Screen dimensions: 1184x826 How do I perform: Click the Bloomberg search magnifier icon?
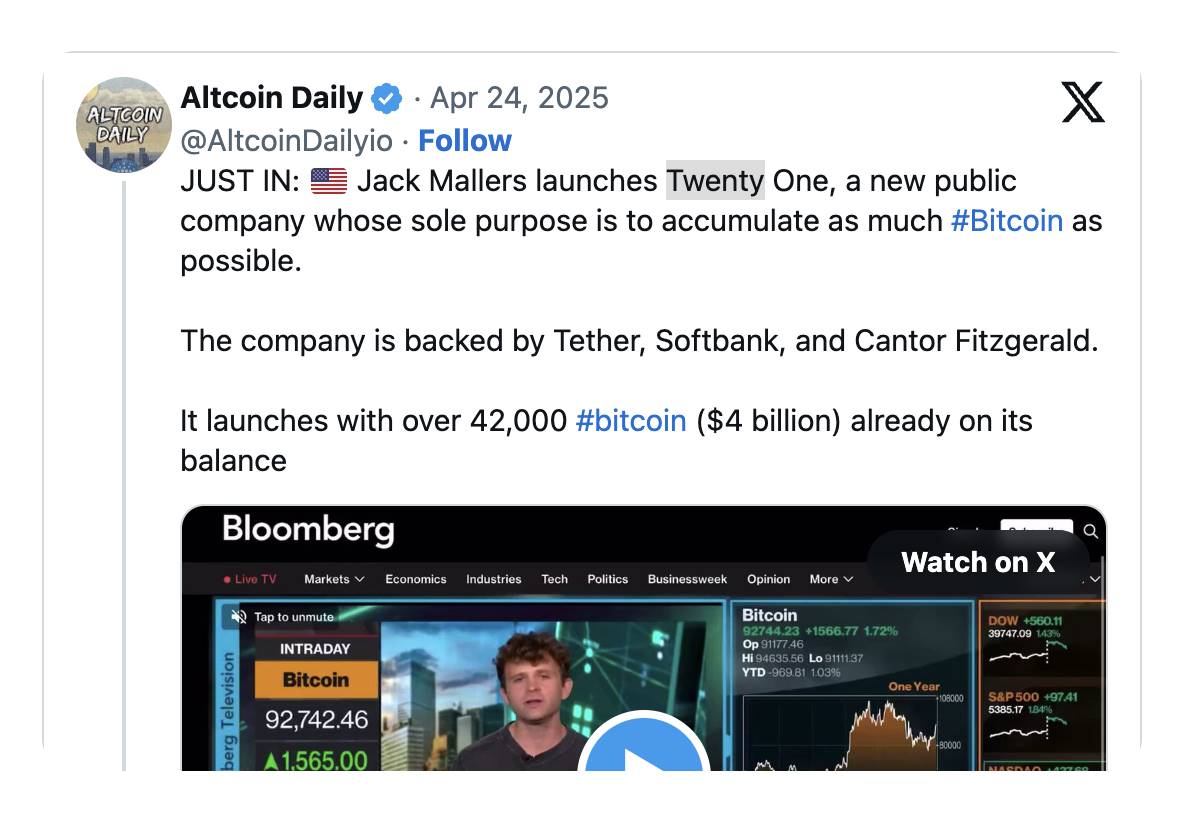[x=1091, y=532]
